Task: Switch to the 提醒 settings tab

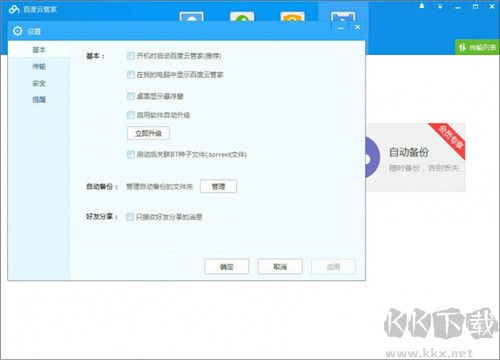Action: pos(39,99)
